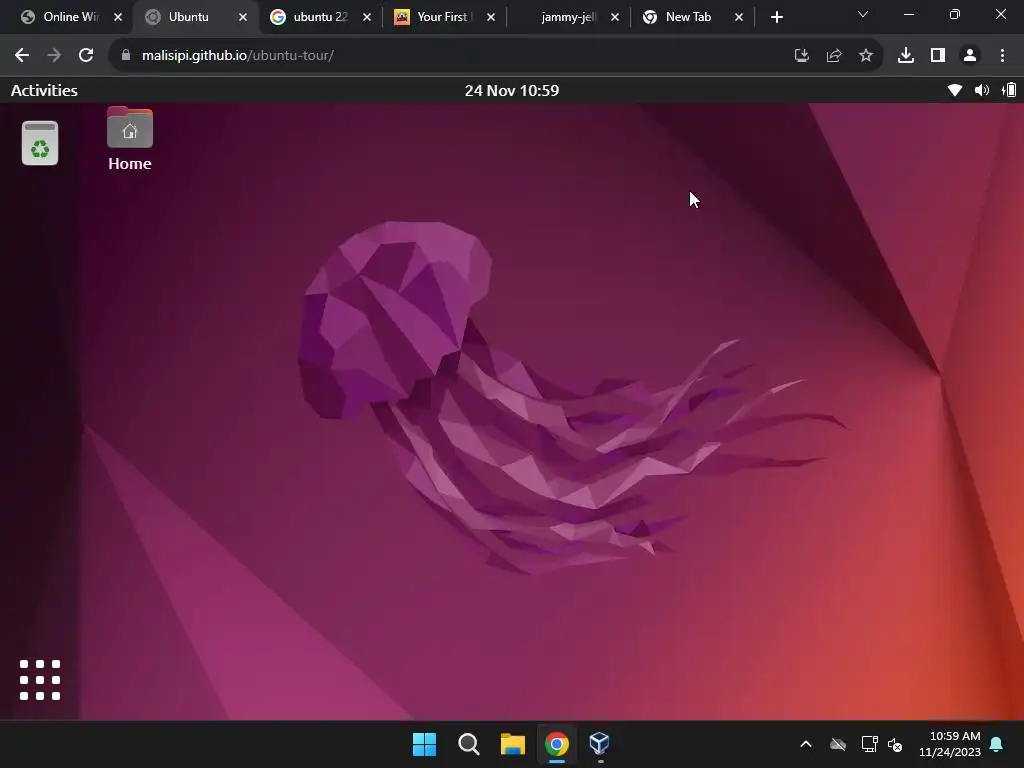Install app icon in address bar
This screenshot has width=1024, height=768.
[x=801, y=56]
